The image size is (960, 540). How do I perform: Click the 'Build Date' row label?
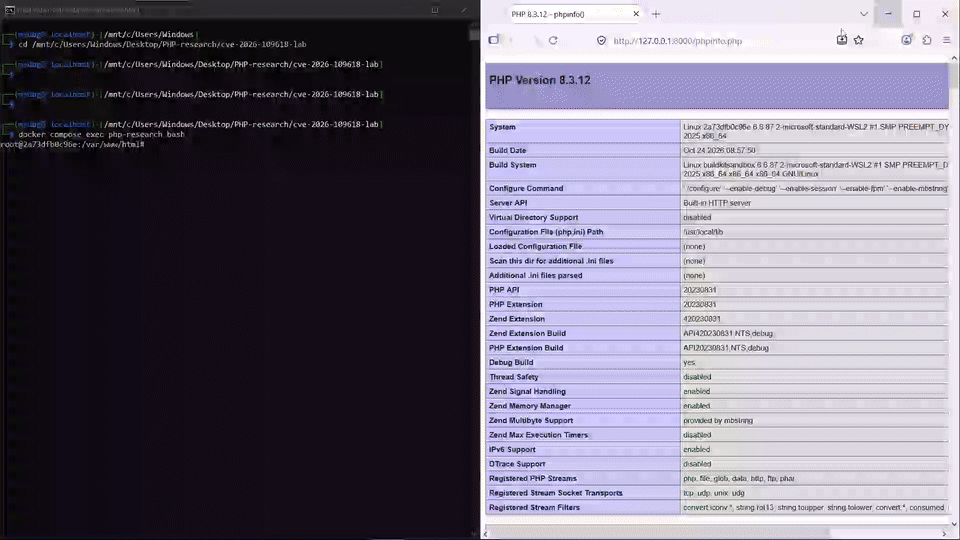coord(507,150)
